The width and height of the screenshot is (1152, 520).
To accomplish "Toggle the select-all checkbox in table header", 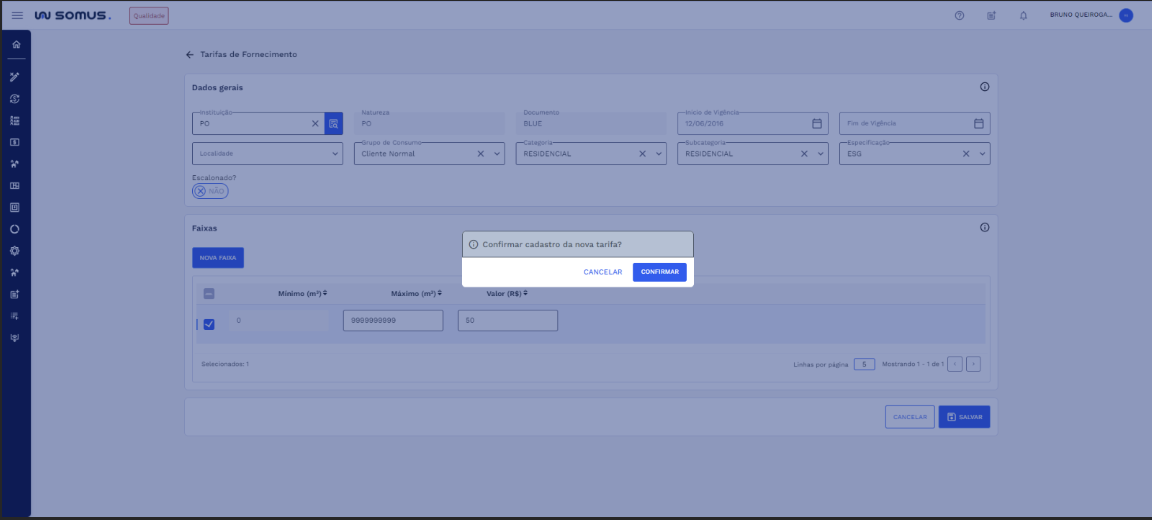I will click(209, 294).
